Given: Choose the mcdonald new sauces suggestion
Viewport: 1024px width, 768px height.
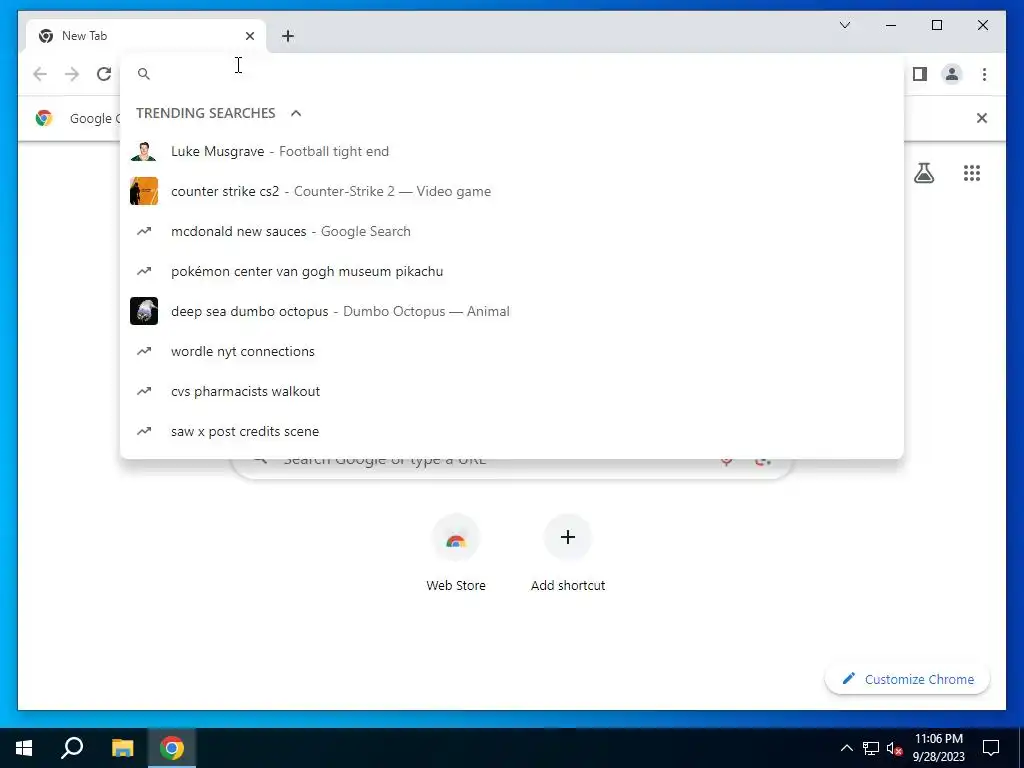Looking at the screenshot, I should pyautogui.click(x=512, y=231).
